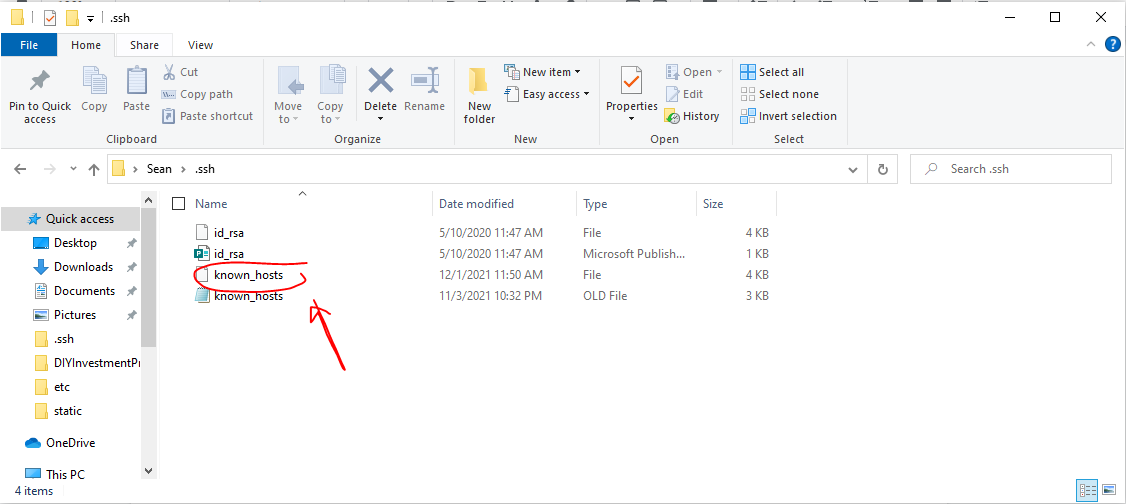Image resolution: width=1126 pixels, height=504 pixels.
Task: Open the static folder in sidebar
Action: coord(68,411)
